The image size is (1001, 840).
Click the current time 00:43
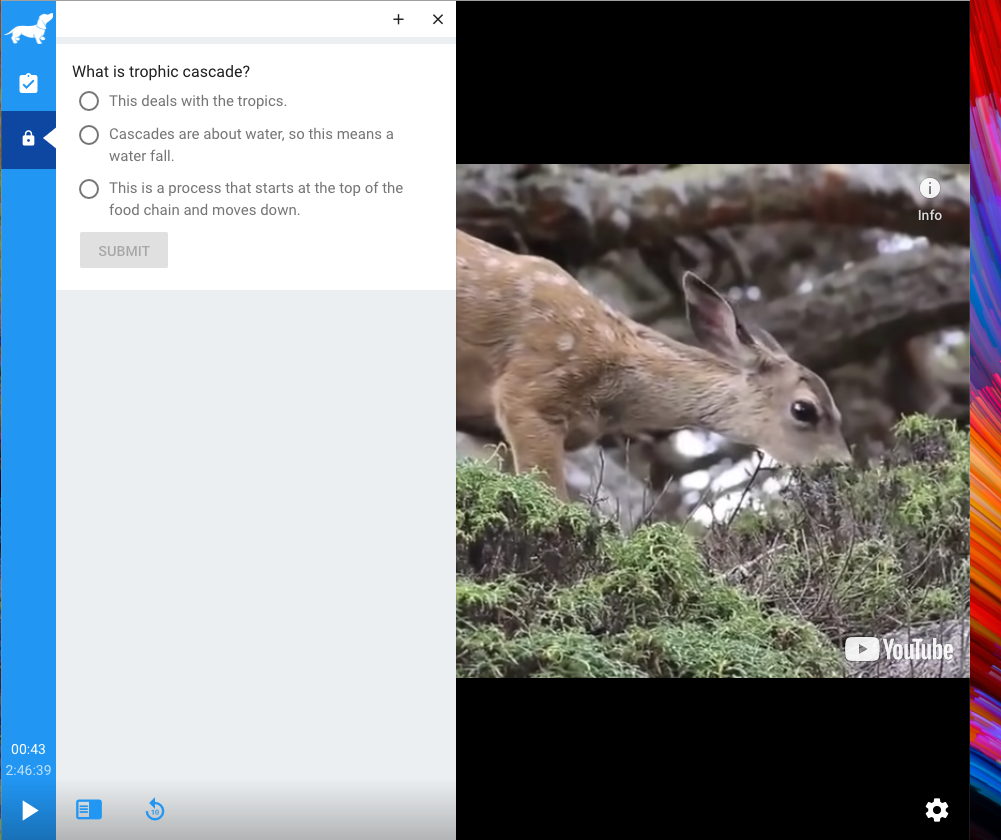click(28, 749)
